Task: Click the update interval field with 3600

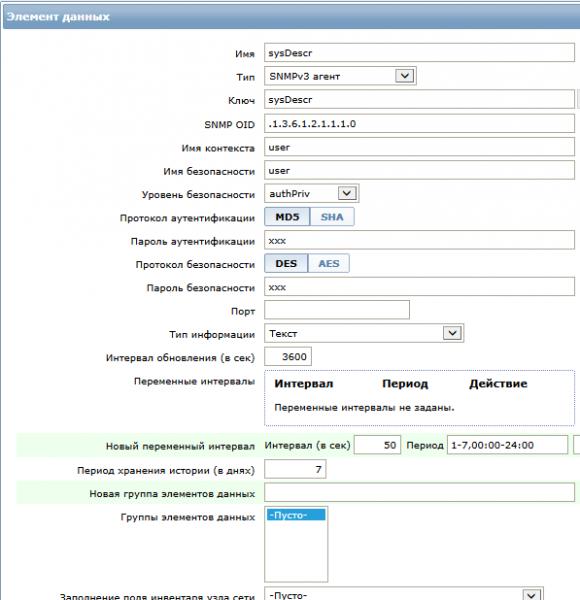Action: (288, 357)
